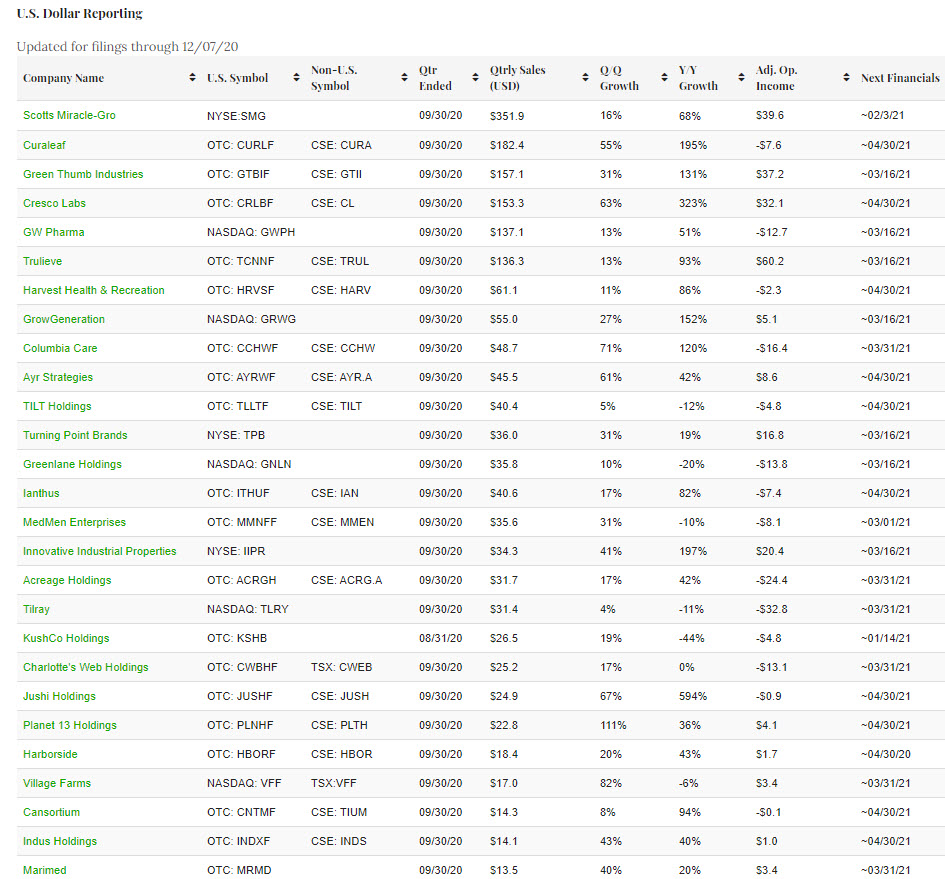
Task: Open Harvest Health & Recreation link
Action: tap(93, 290)
